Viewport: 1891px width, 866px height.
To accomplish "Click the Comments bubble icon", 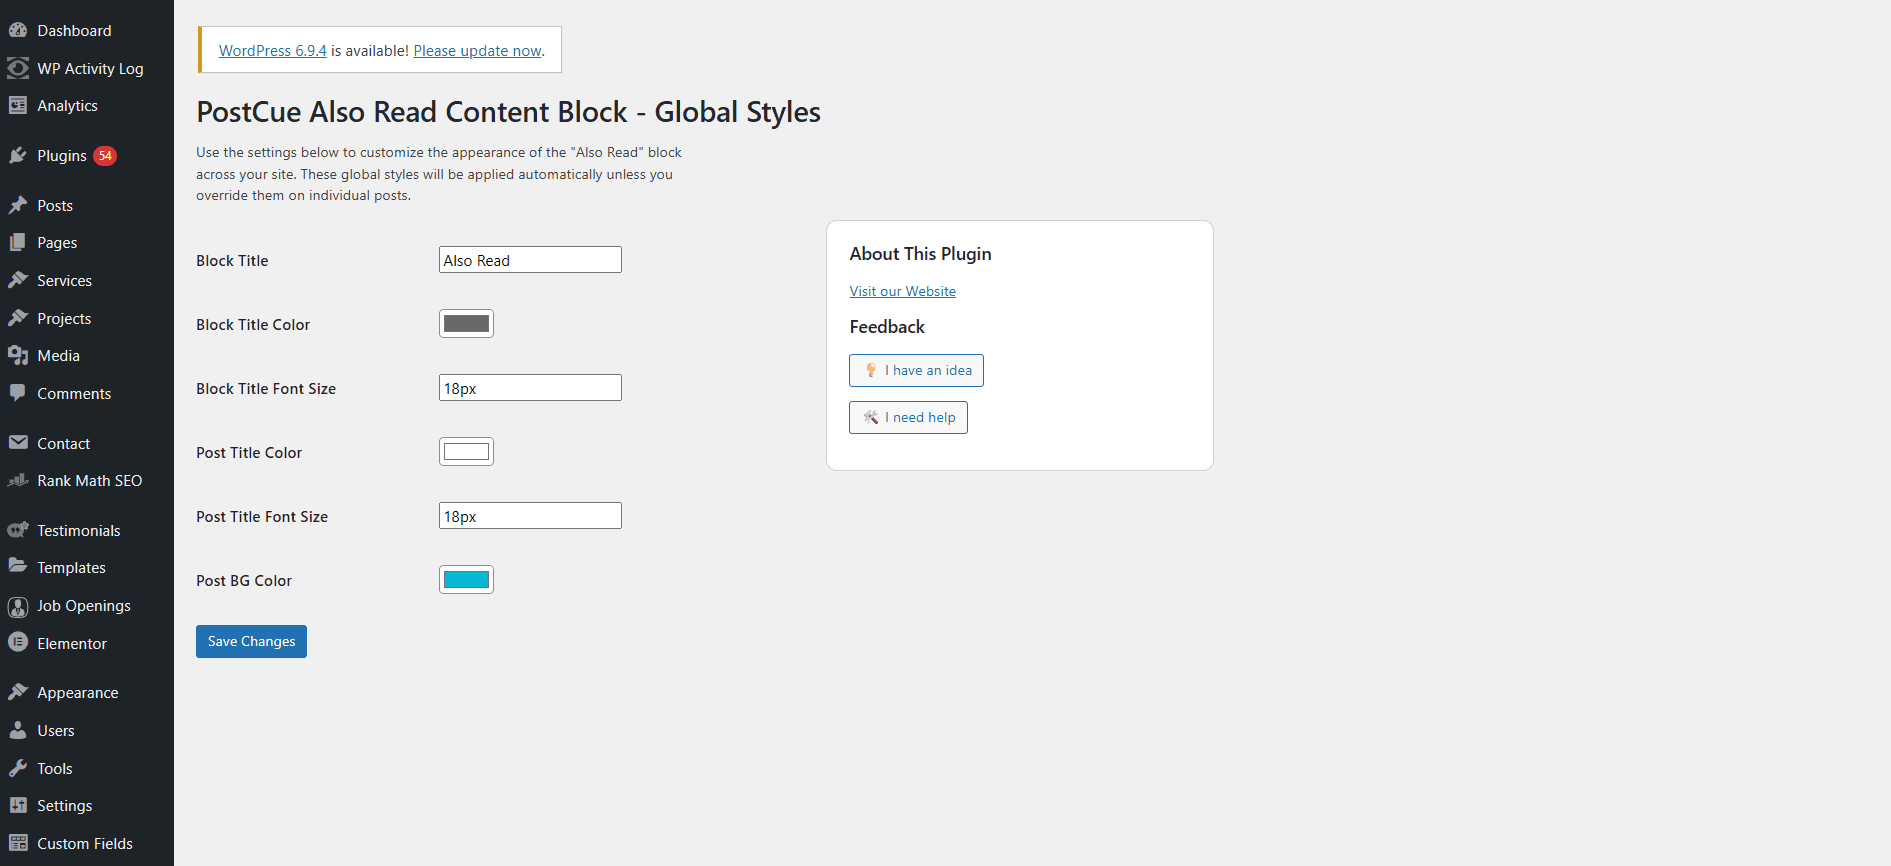I will (18, 393).
